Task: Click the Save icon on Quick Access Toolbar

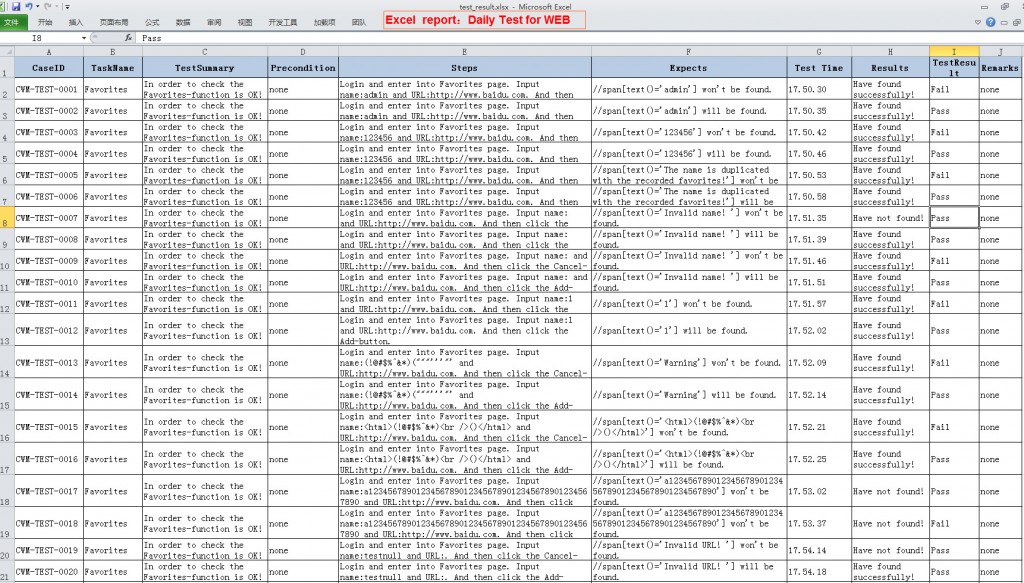Action: (x=17, y=5)
